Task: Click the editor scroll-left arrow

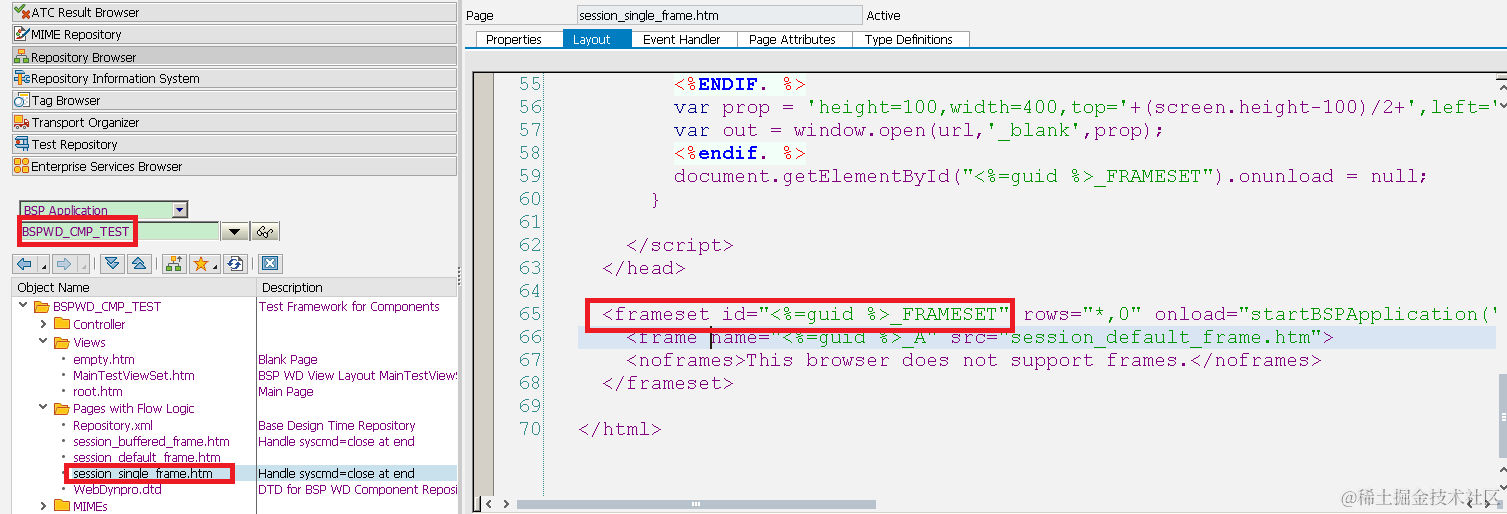Action: [489, 504]
